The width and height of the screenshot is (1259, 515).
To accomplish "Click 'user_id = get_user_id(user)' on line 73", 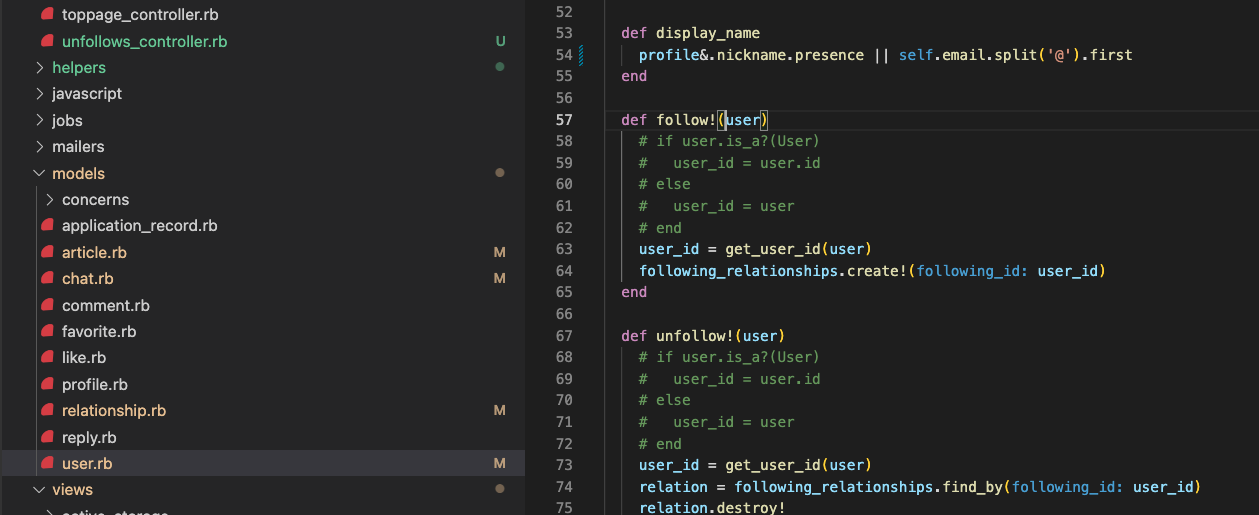I will (755, 465).
